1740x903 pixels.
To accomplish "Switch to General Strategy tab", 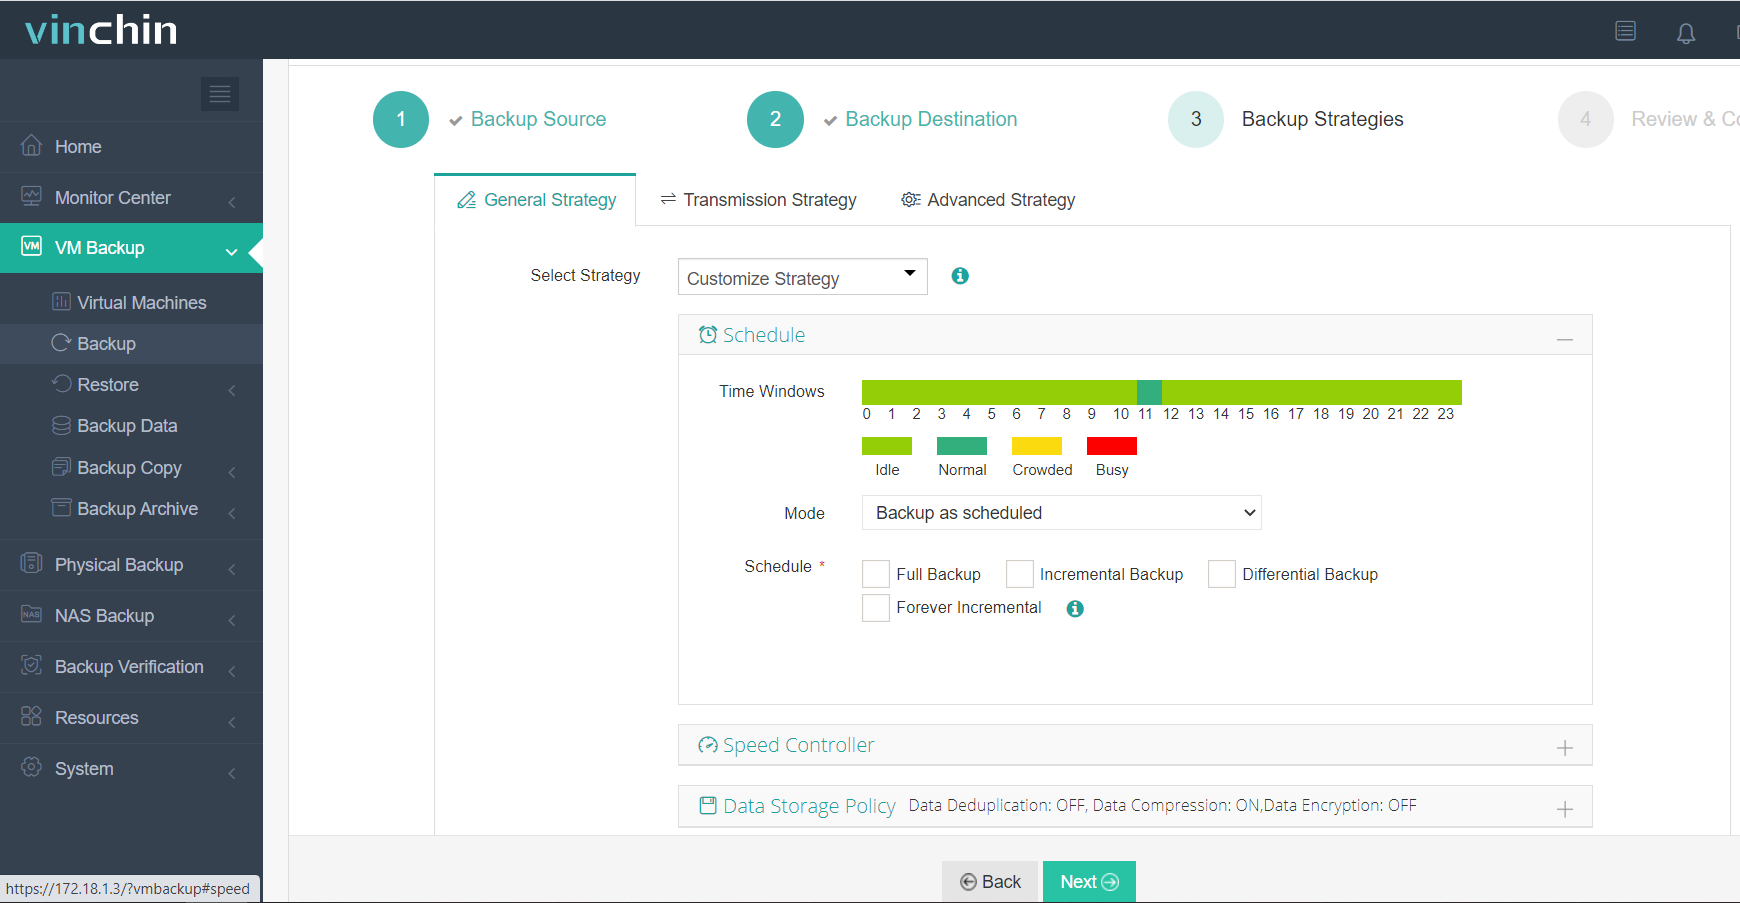I will pos(536,200).
